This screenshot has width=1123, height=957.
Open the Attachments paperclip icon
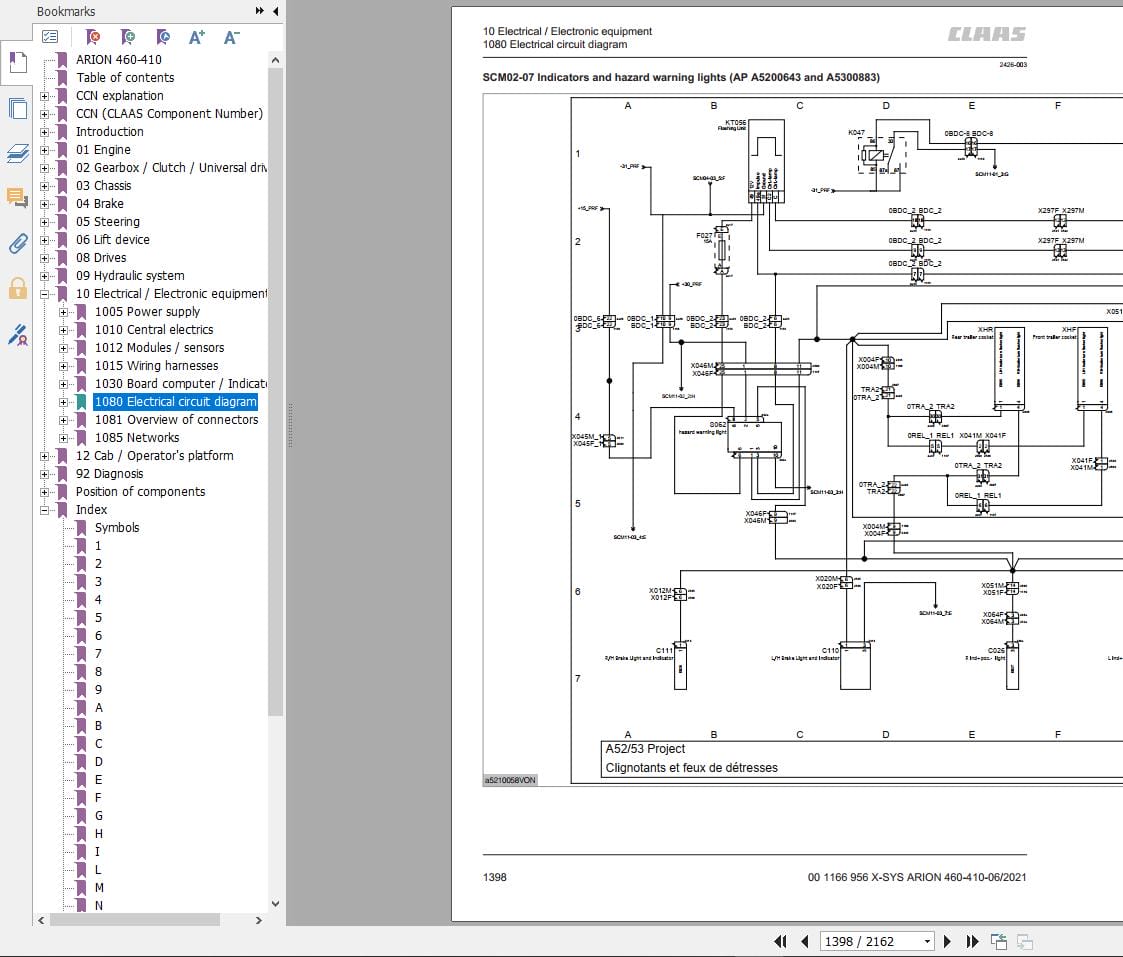[x=17, y=244]
